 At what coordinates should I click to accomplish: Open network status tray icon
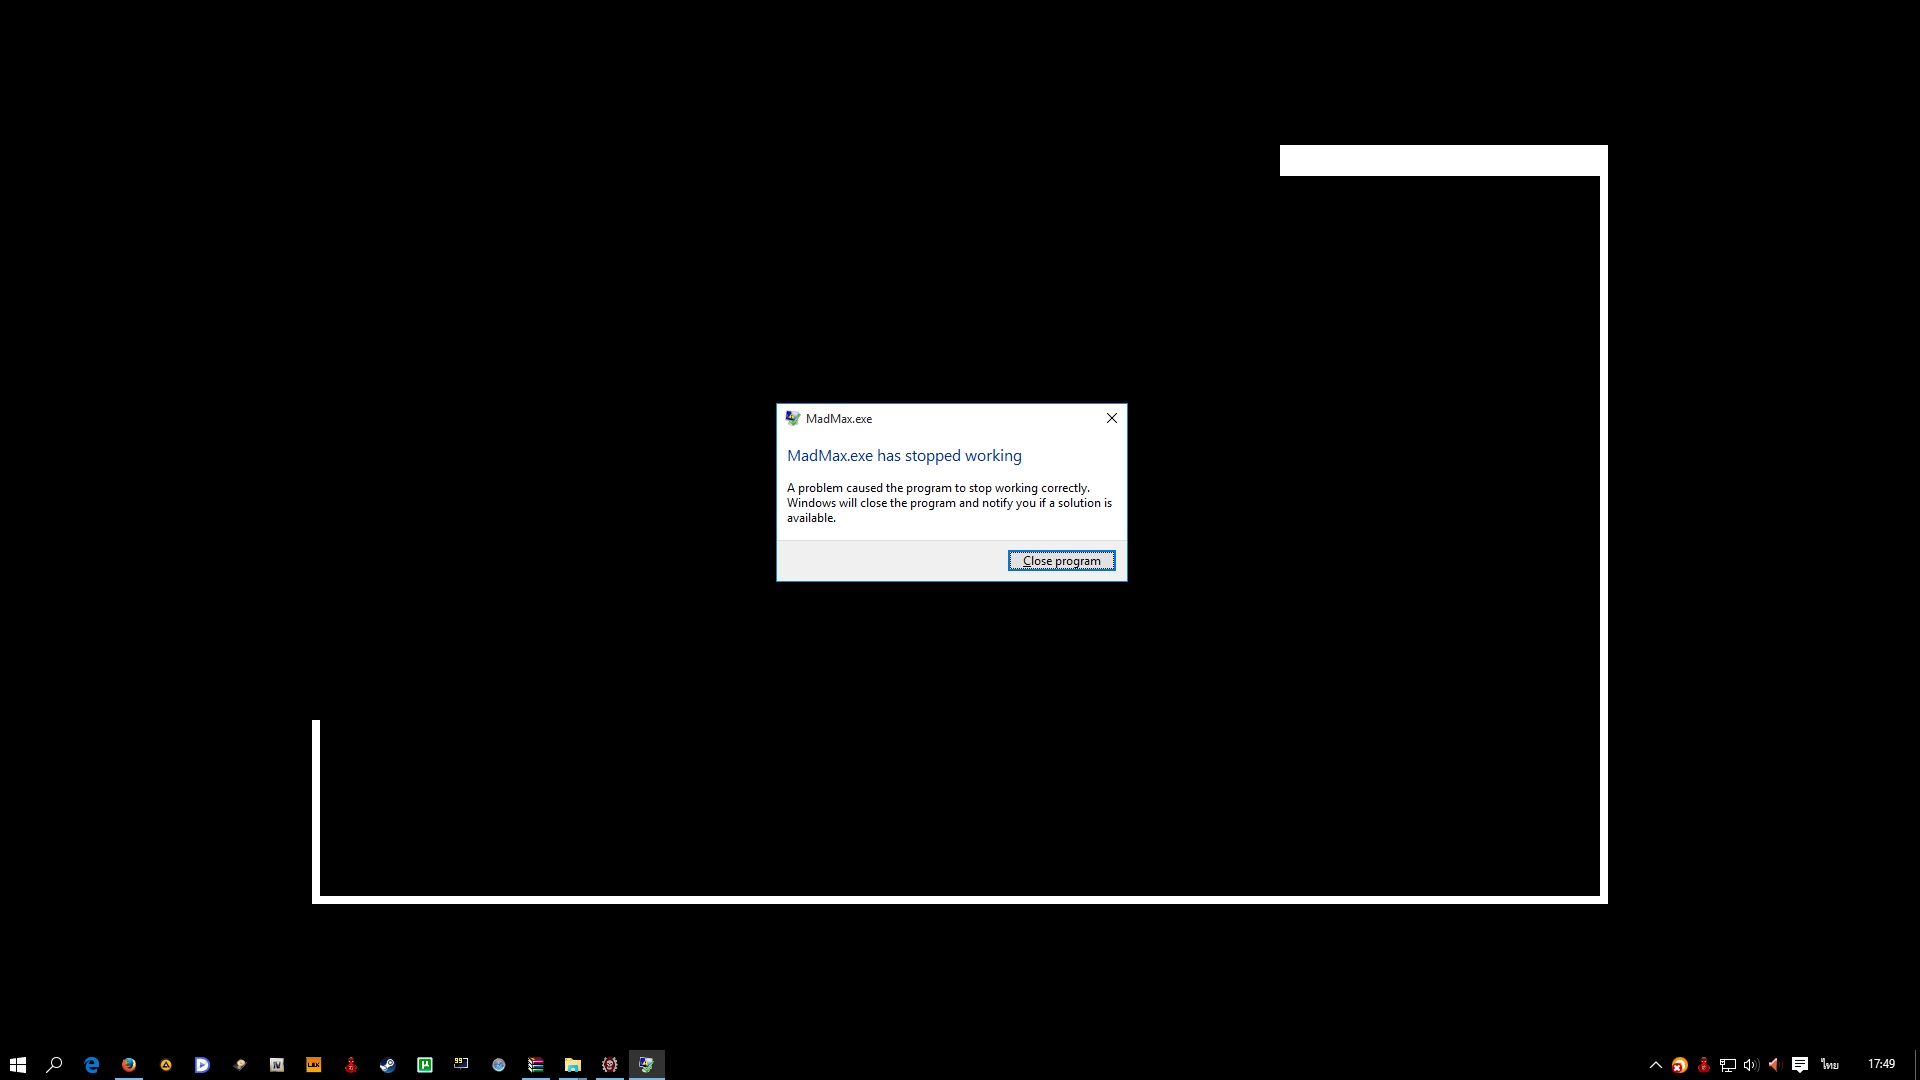pyautogui.click(x=1727, y=1065)
